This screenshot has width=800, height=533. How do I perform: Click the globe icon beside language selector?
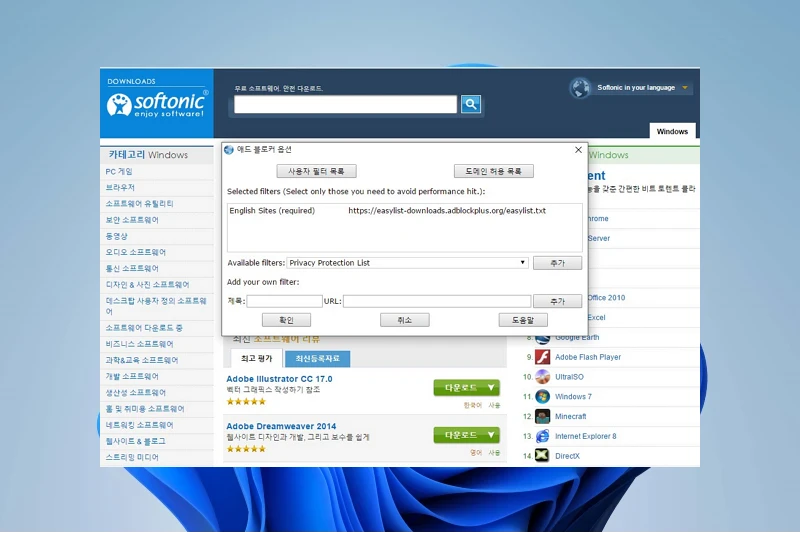580,88
